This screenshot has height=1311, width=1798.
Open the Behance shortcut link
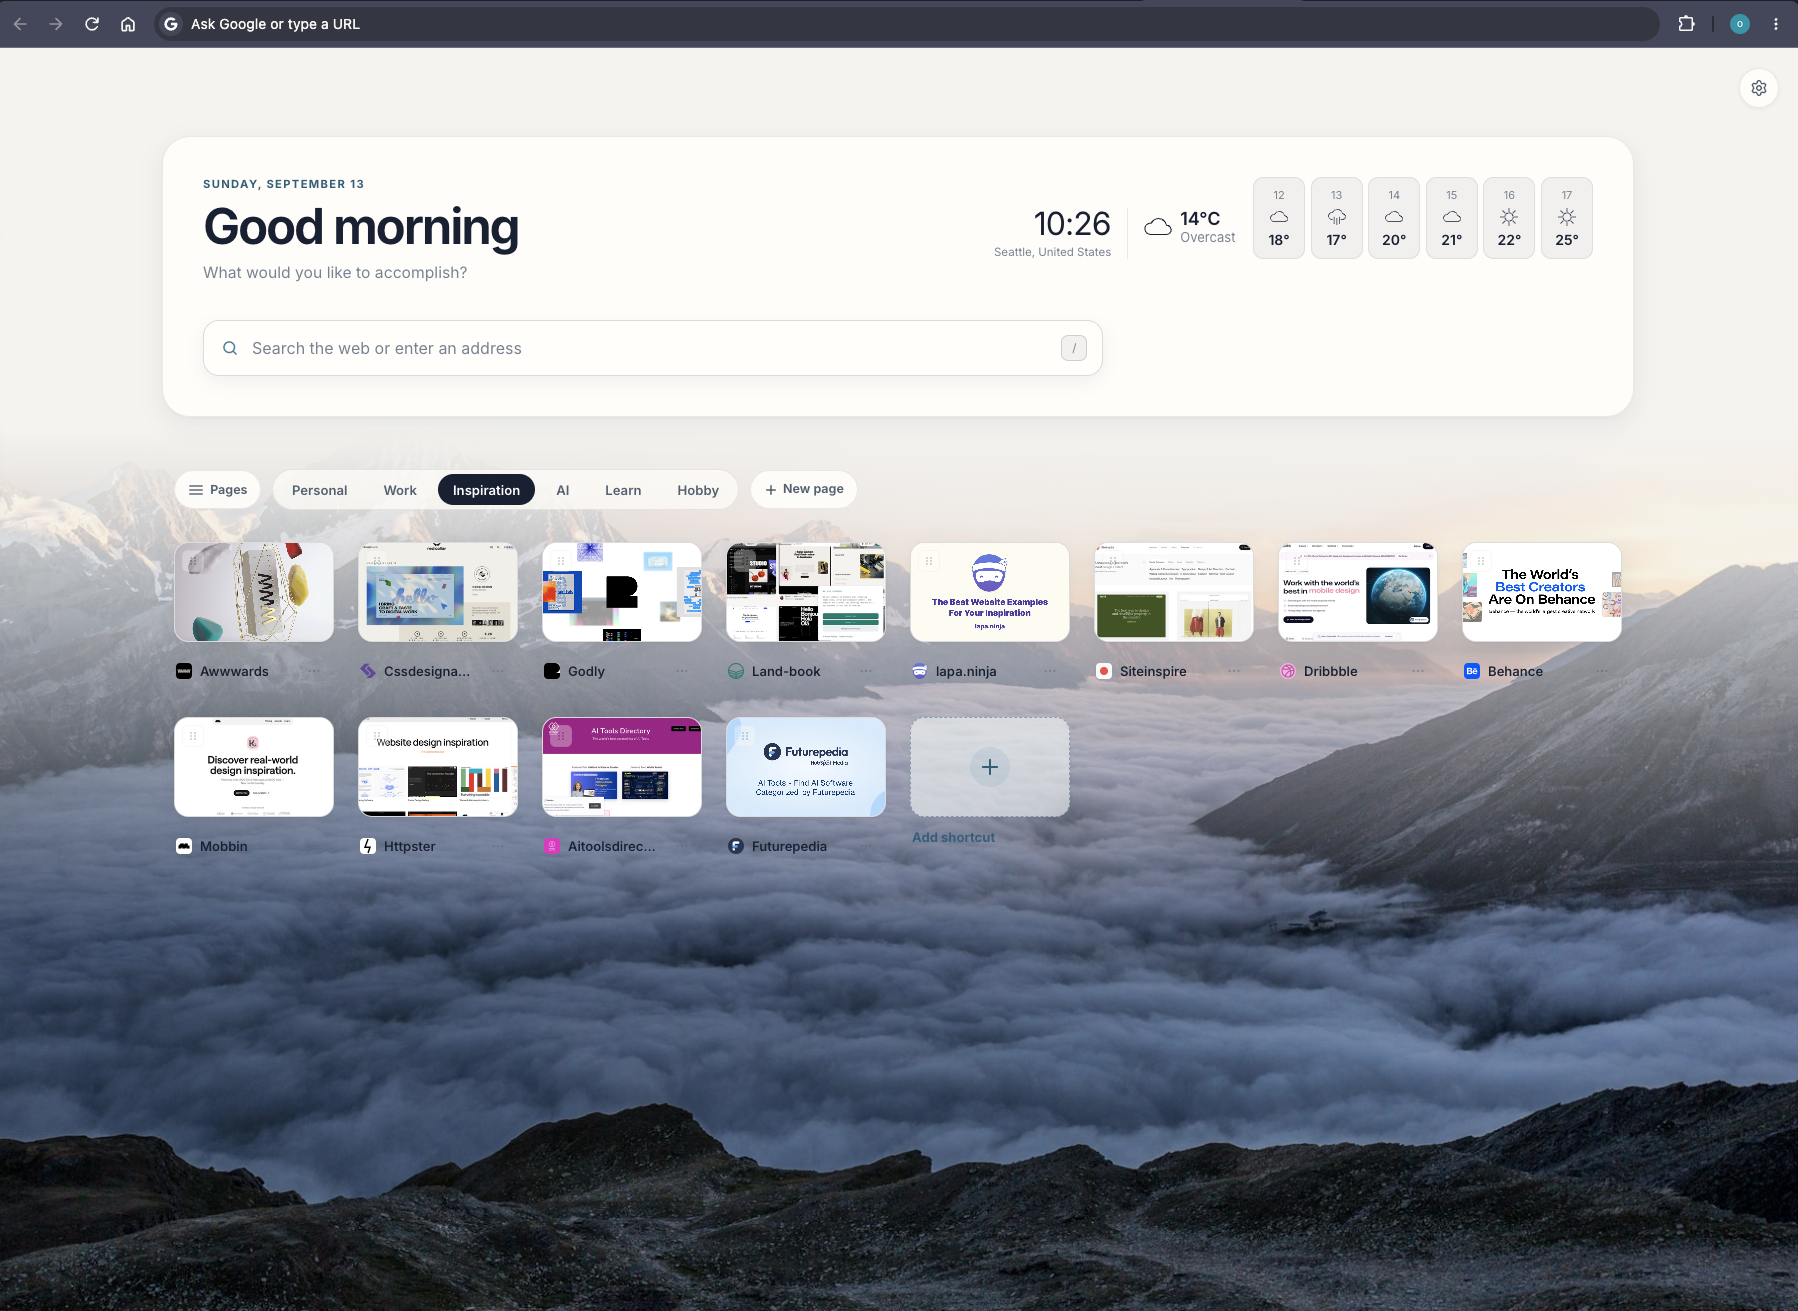pyautogui.click(x=1515, y=671)
